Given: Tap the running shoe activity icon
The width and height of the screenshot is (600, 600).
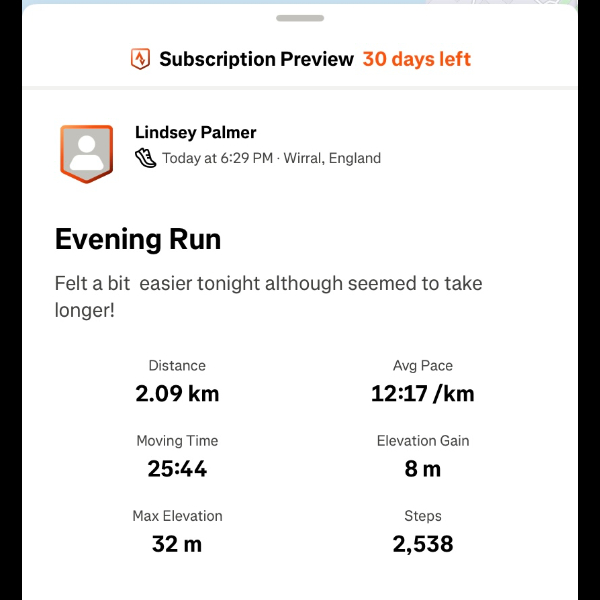Looking at the screenshot, I should pyautogui.click(x=146, y=158).
